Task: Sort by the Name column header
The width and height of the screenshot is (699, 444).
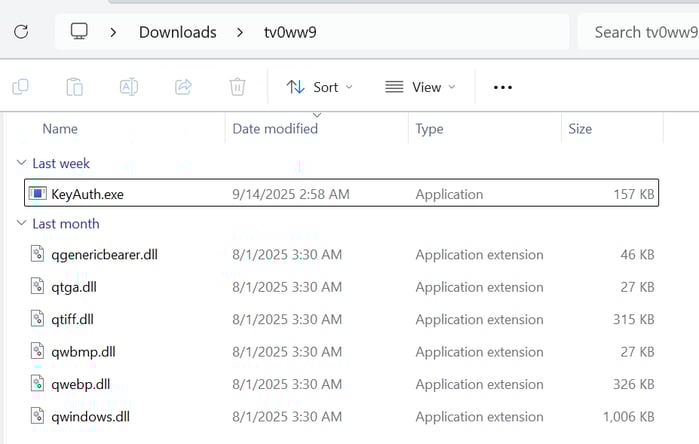Action: point(60,129)
